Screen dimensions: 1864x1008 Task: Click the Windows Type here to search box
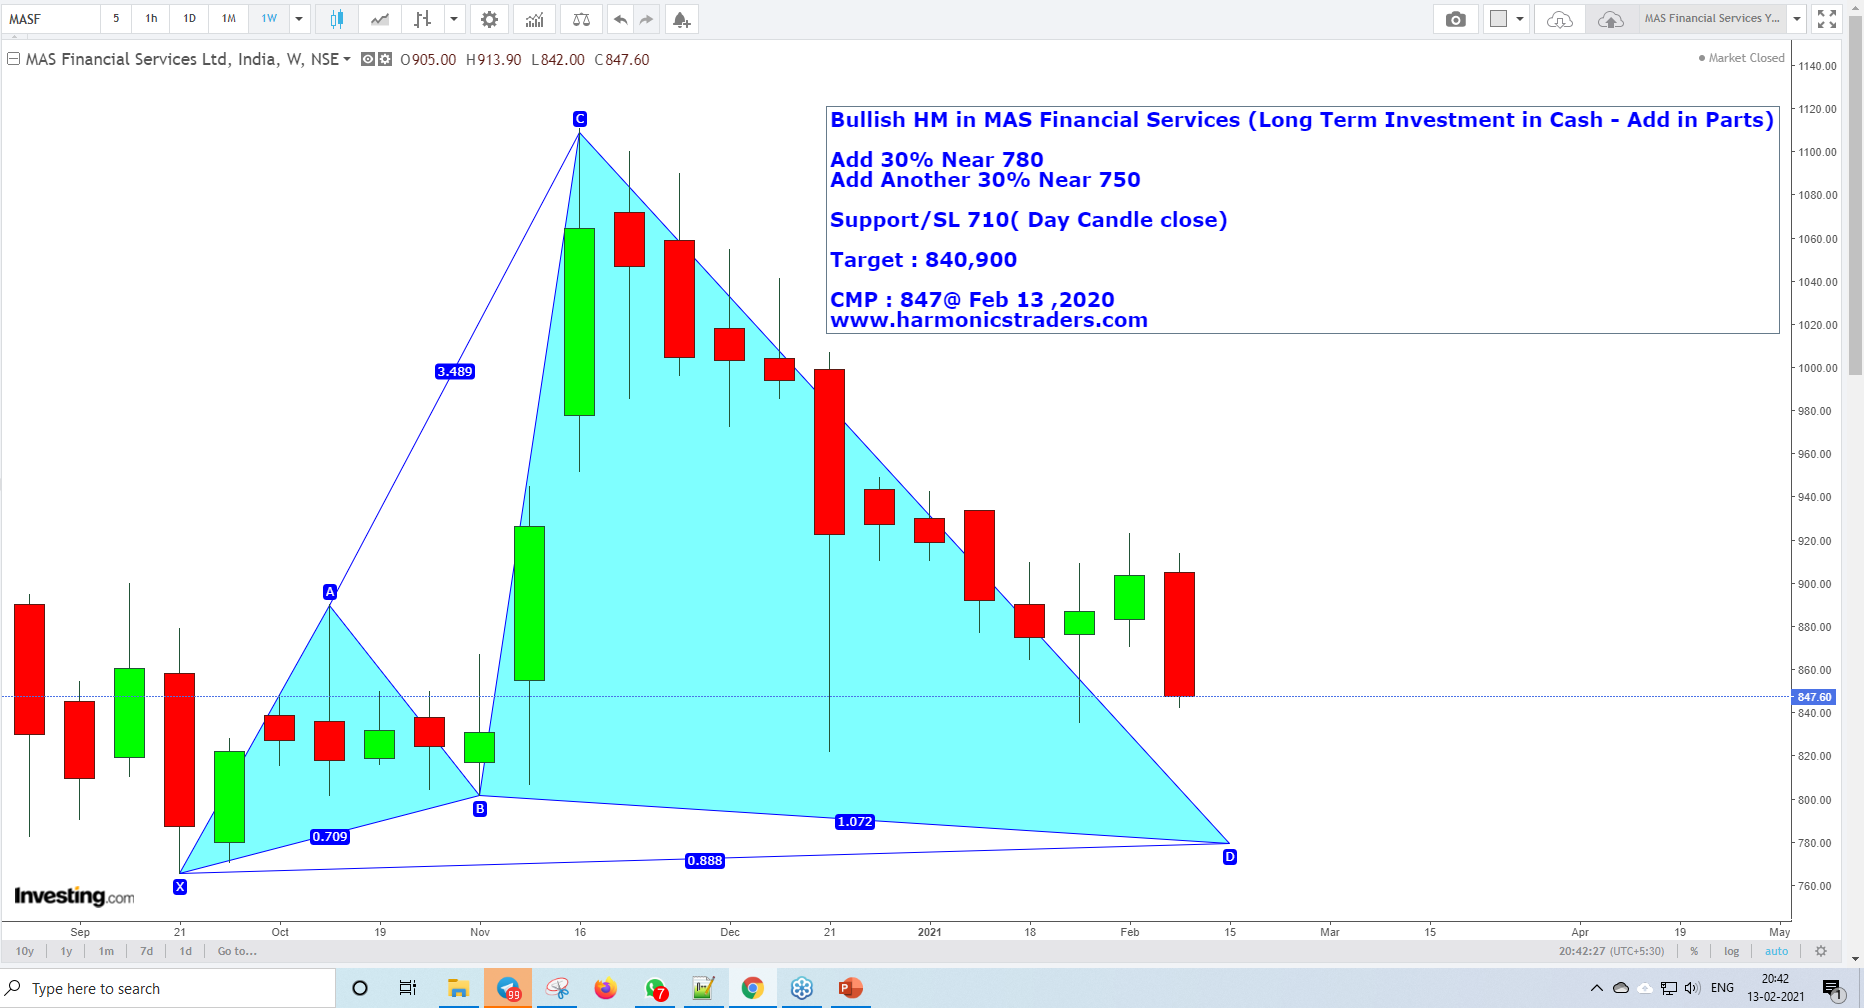pyautogui.click(x=168, y=988)
